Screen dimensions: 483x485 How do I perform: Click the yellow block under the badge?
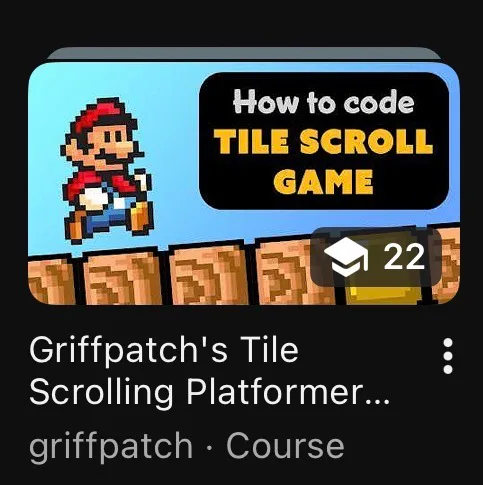pos(383,295)
